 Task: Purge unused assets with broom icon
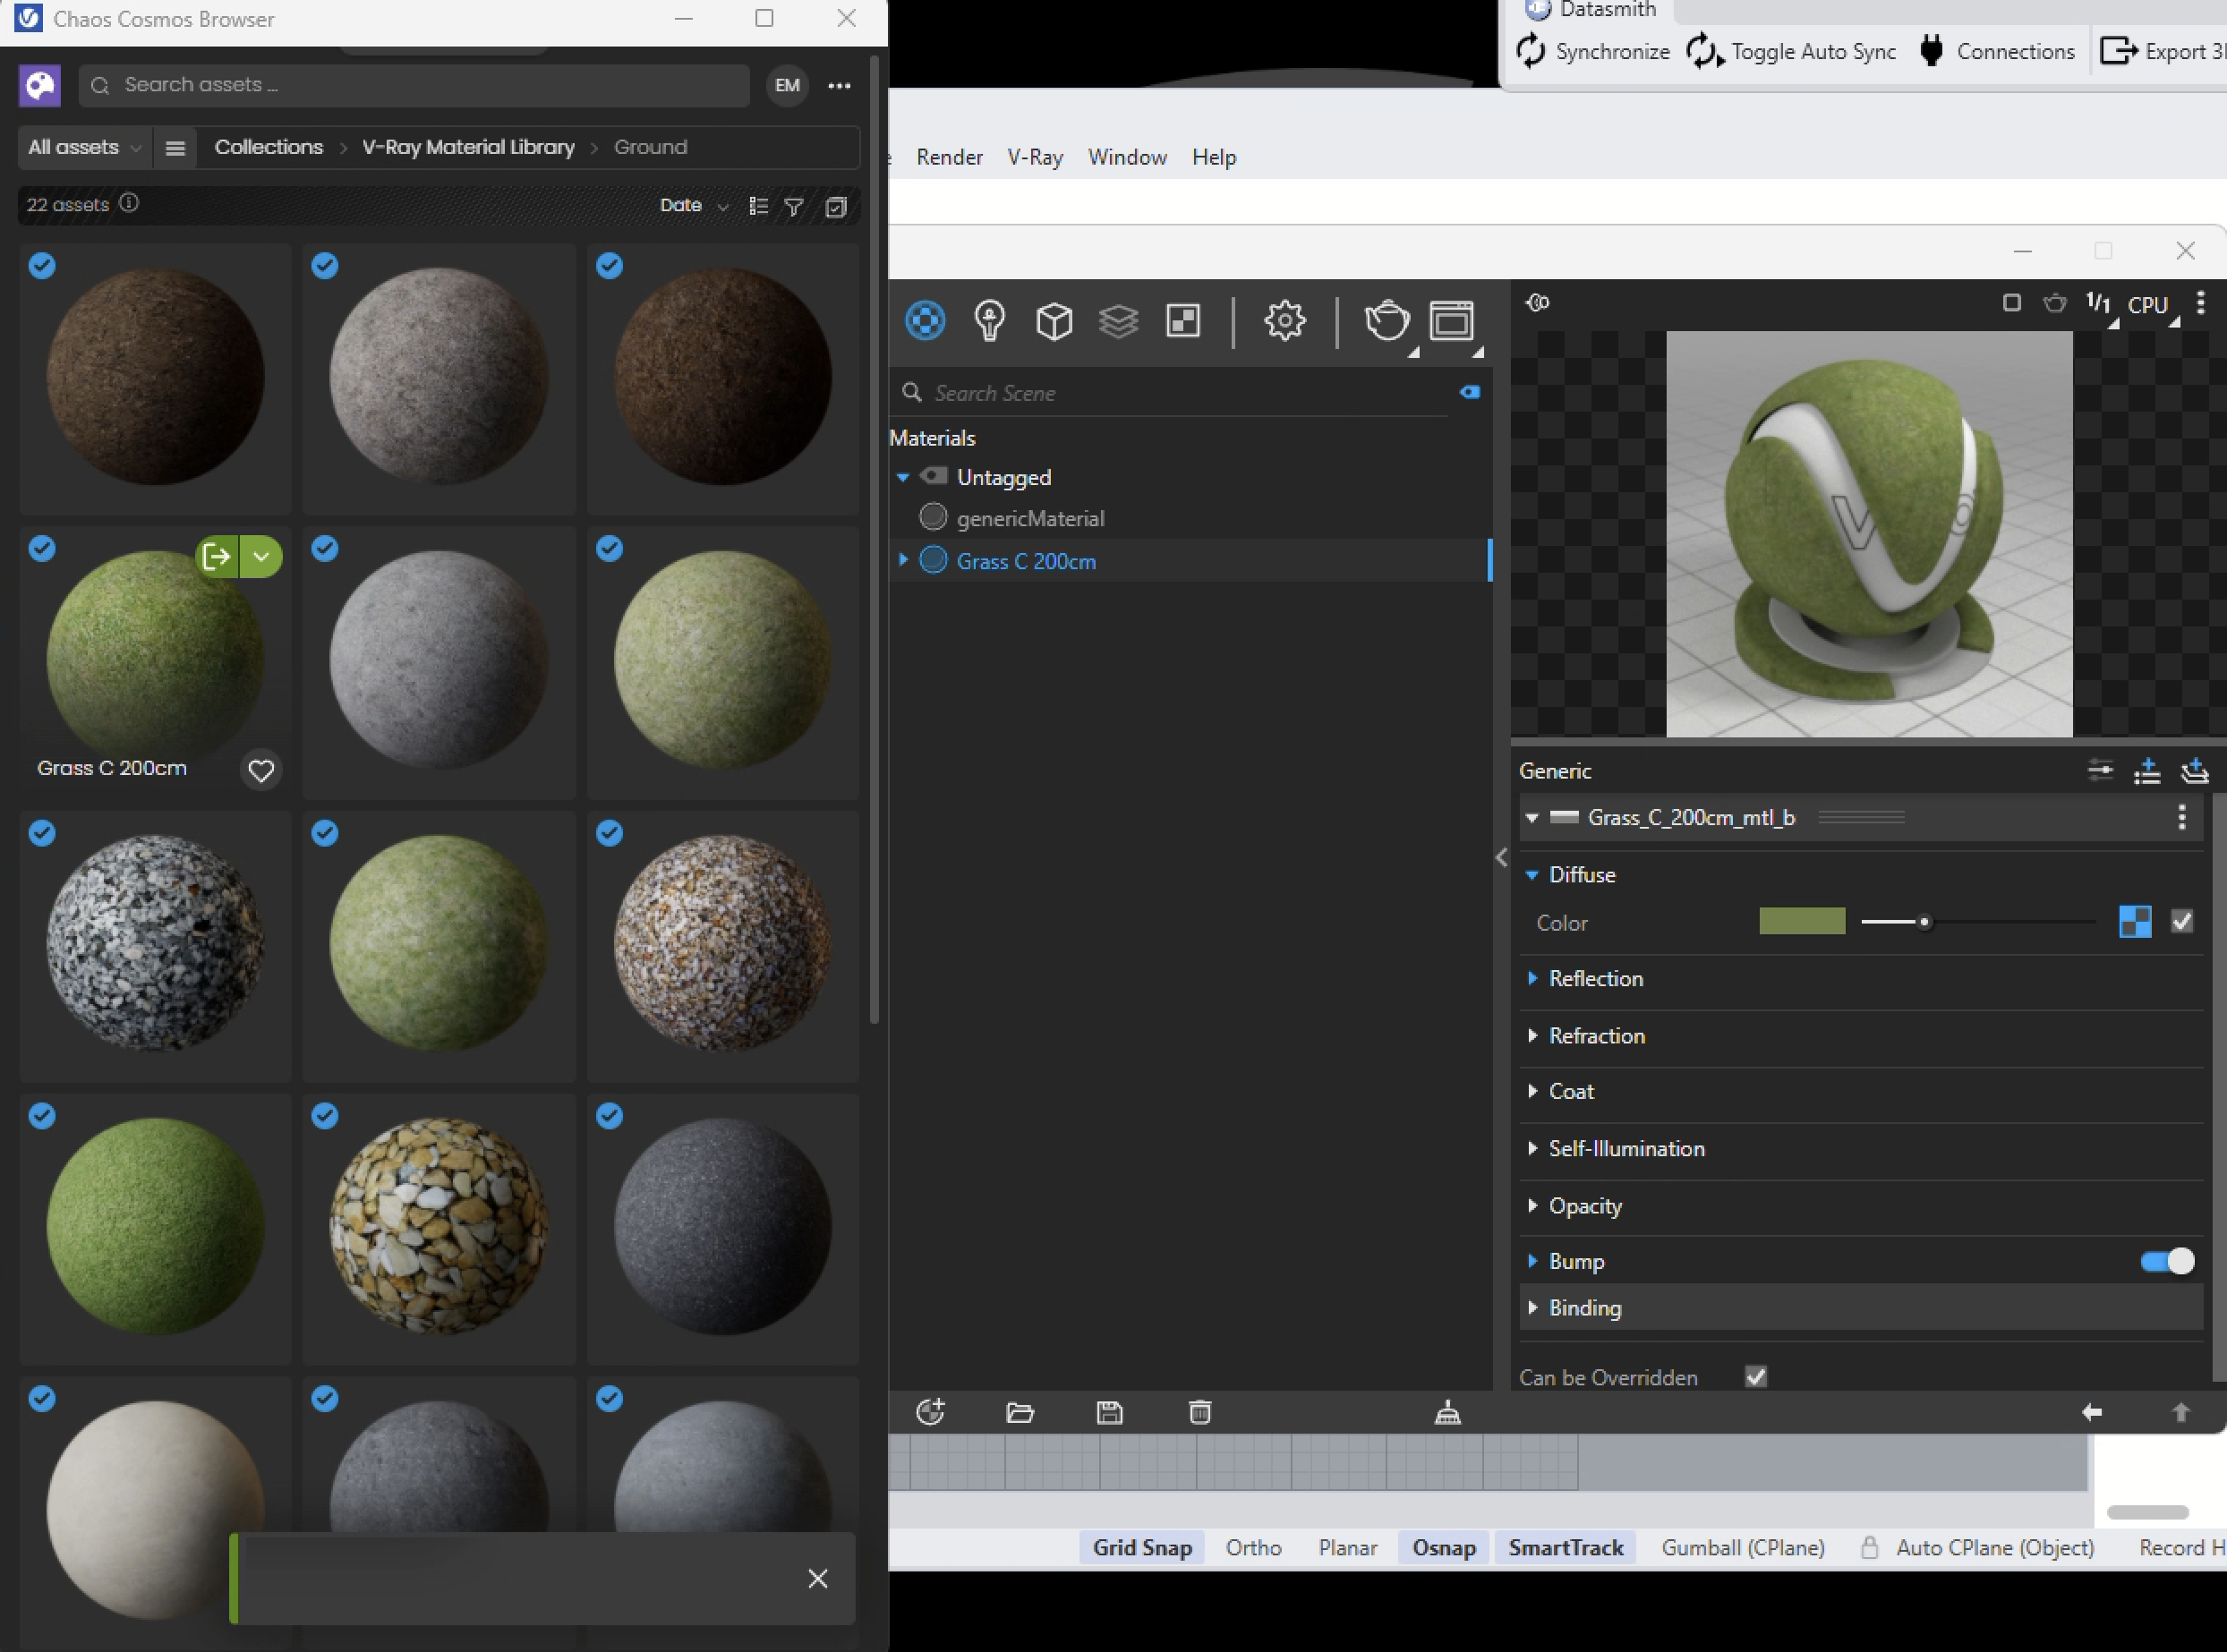click(x=1448, y=1412)
